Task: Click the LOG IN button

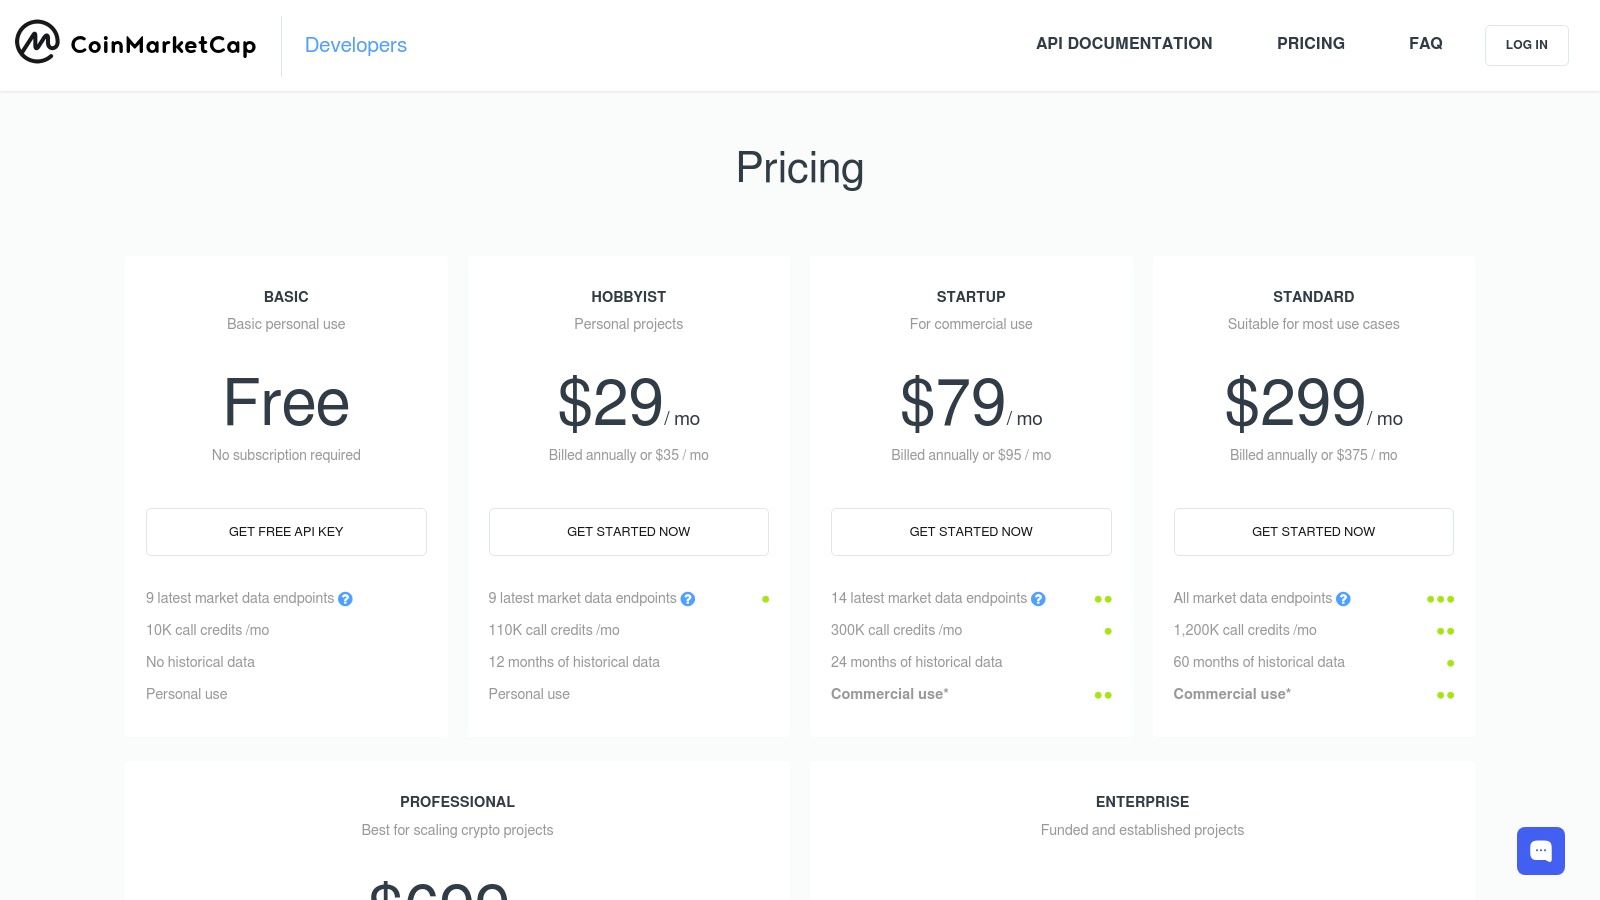Action: pyautogui.click(x=1526, y=45)
